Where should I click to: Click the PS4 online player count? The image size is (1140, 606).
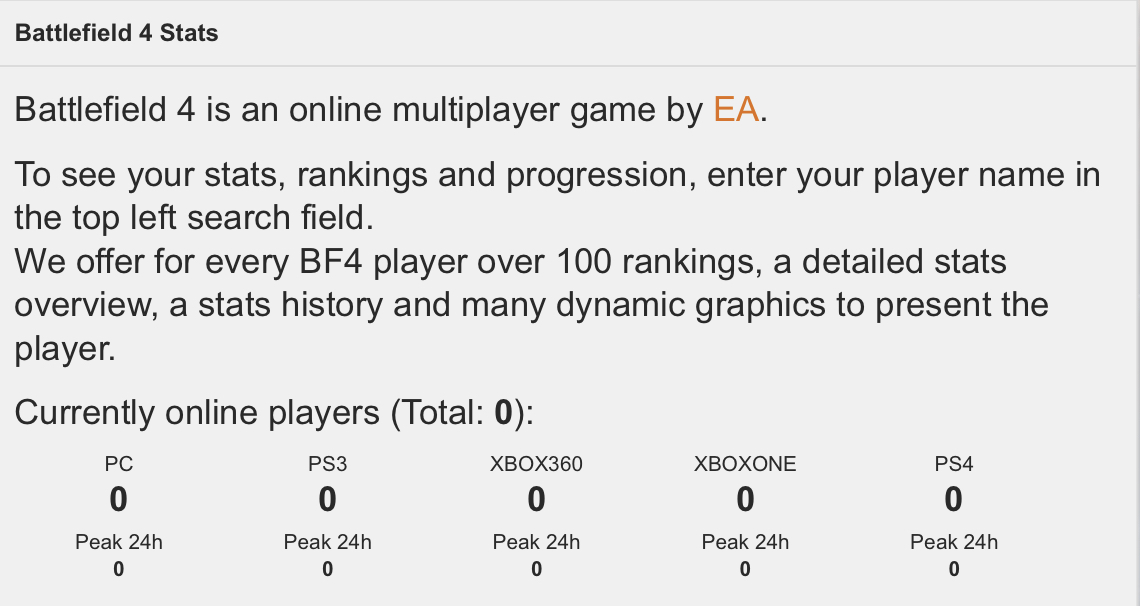954,499
